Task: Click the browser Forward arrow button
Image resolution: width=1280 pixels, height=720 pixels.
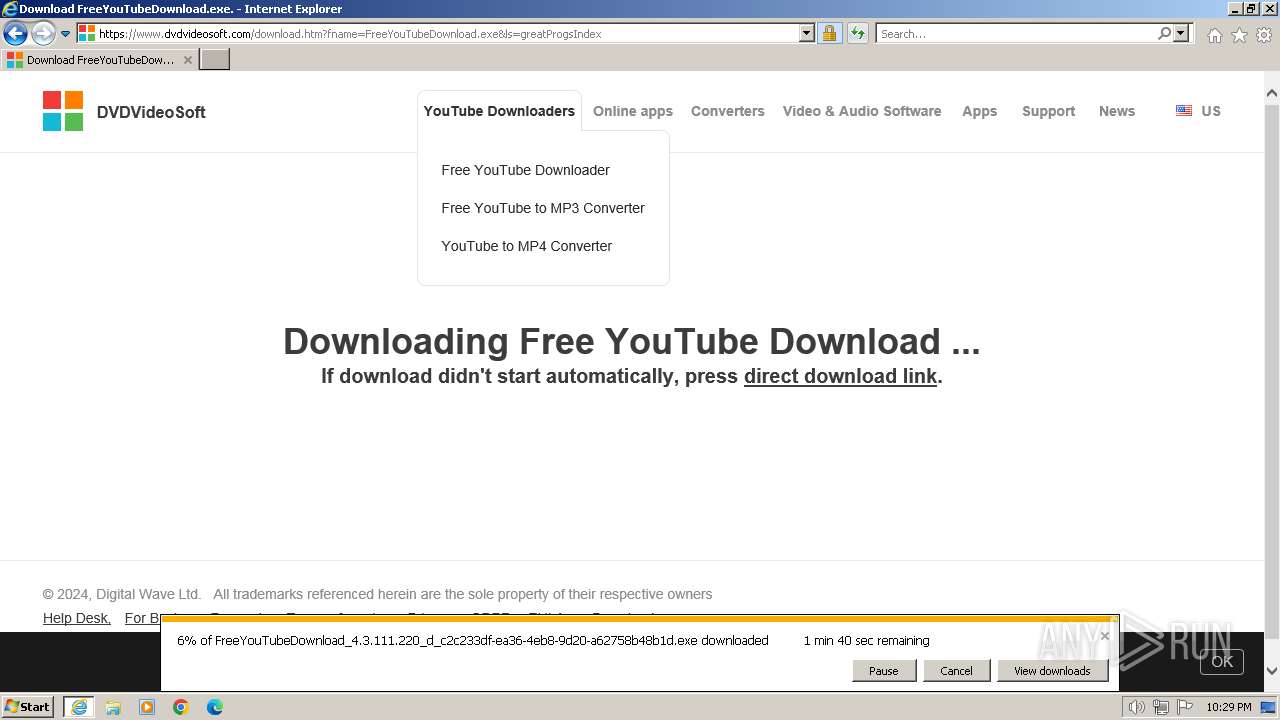Action: [x=43, y=33]
